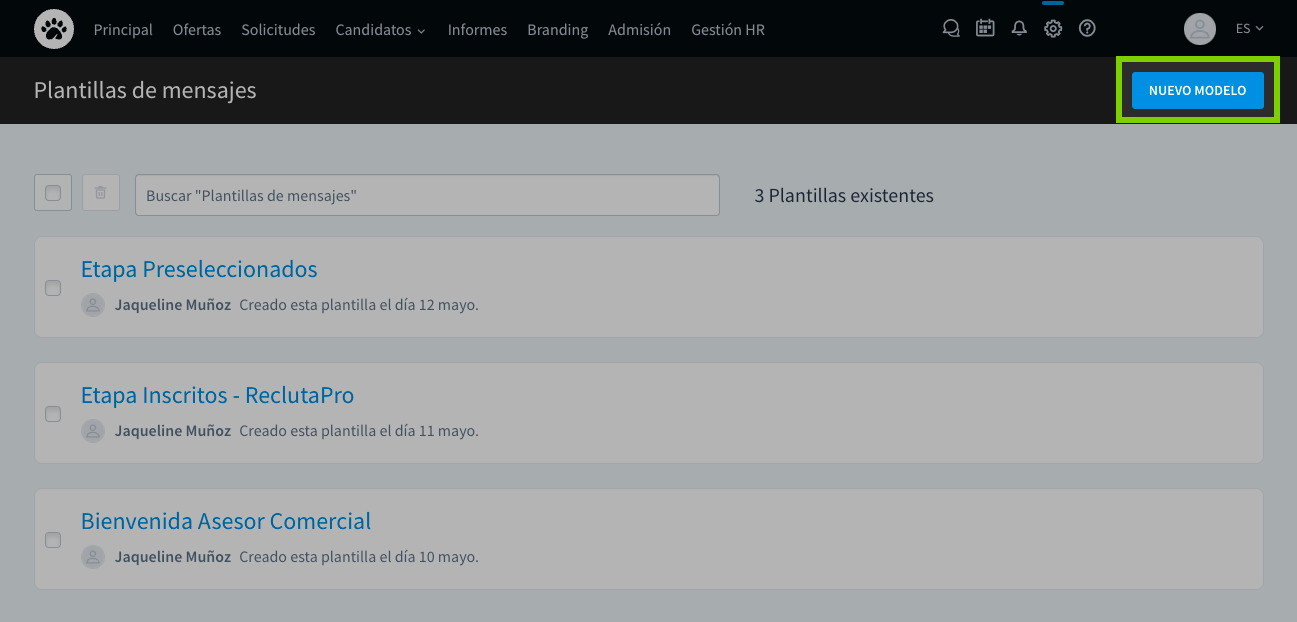
Task: Open the ES language selector
Action: (x=1249, y=28)
